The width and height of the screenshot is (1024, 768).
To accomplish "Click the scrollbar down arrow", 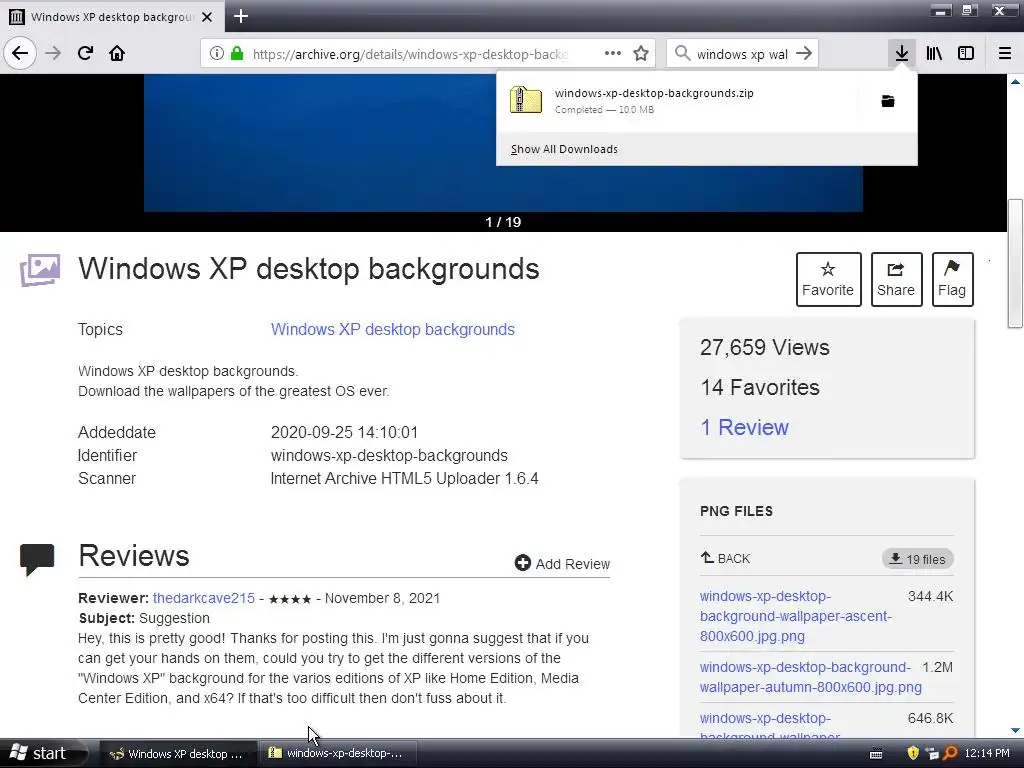I will coord(1015,730).
